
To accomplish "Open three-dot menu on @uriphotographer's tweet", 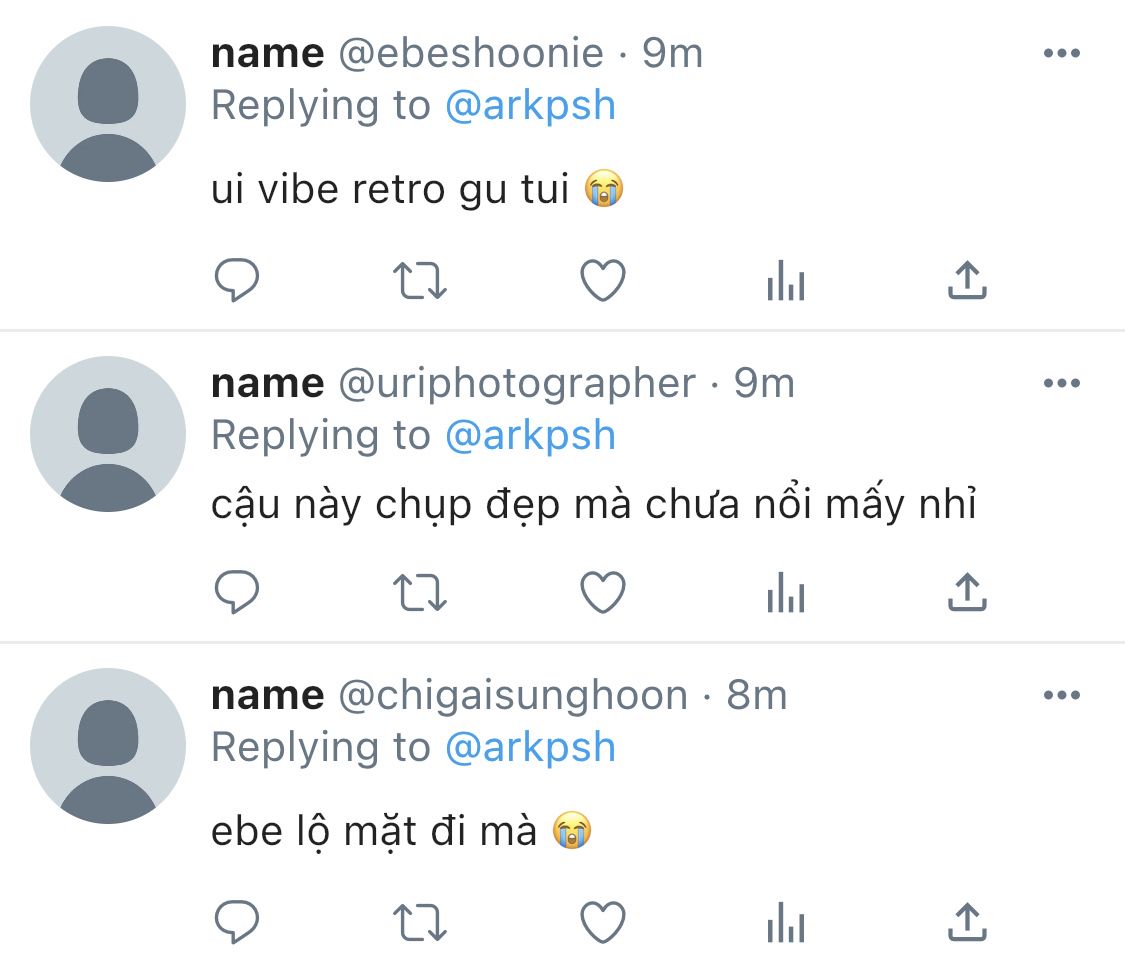I will point(1062,383).
